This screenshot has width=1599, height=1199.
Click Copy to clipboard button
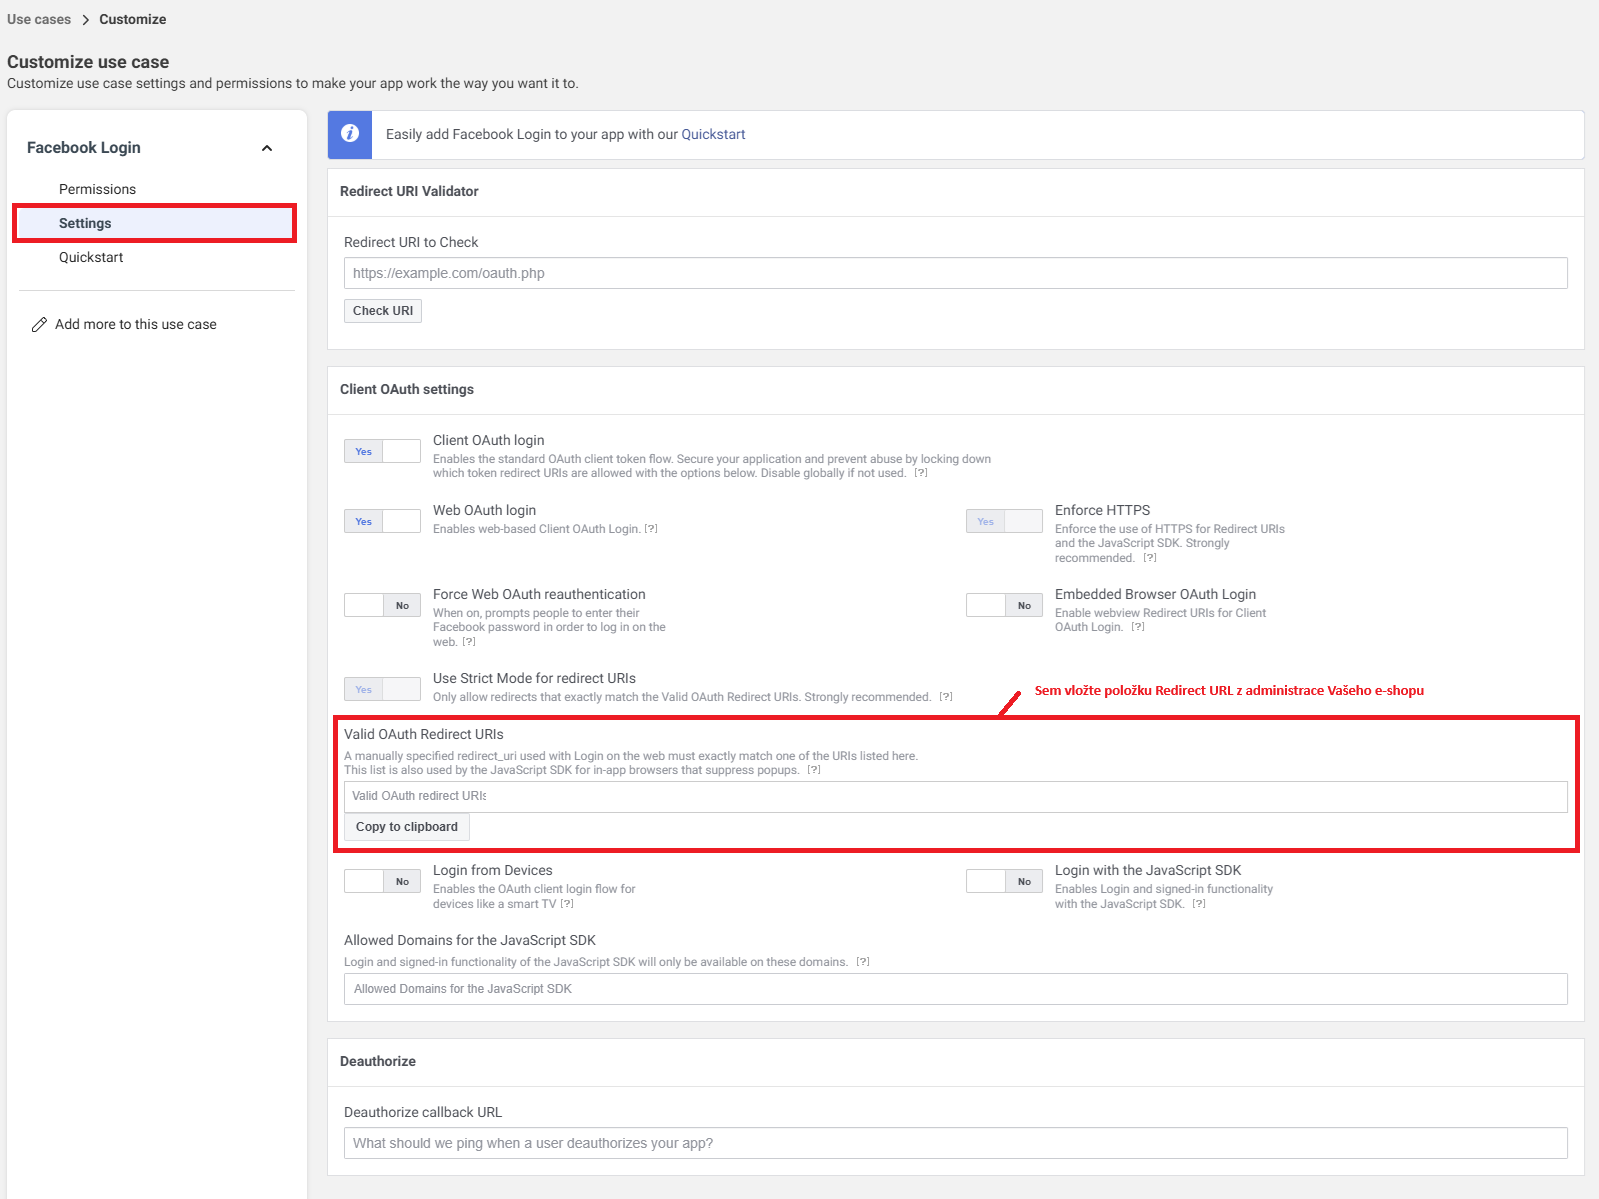tap(407, 827)
